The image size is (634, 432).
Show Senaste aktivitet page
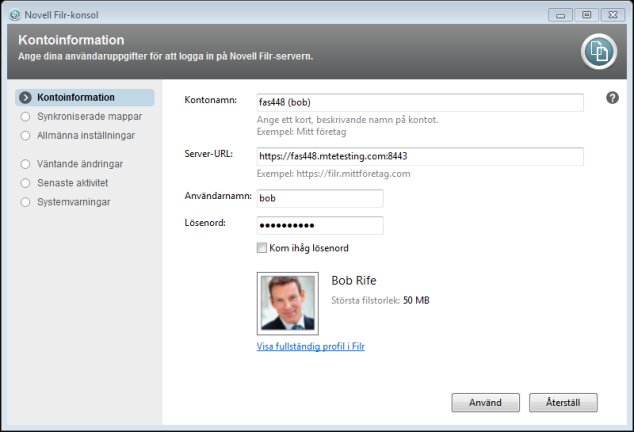(72, 183)
